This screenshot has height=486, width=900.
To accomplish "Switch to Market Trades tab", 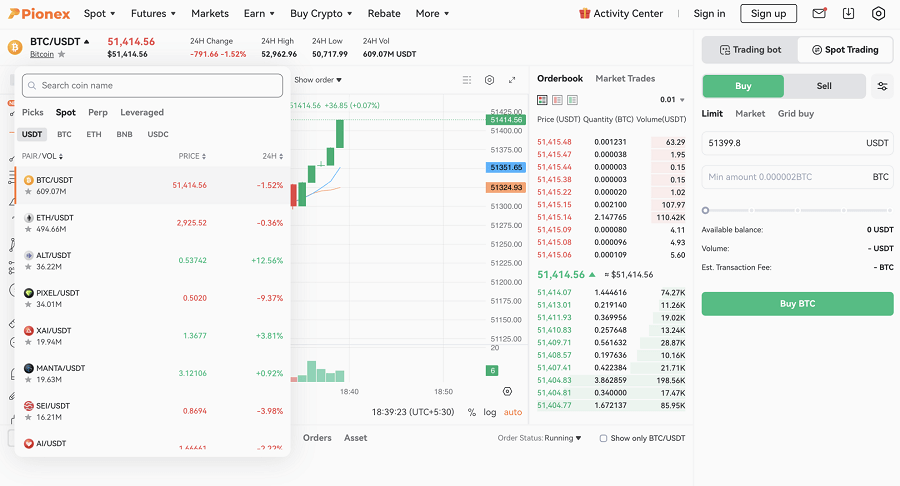I will 625,79.
